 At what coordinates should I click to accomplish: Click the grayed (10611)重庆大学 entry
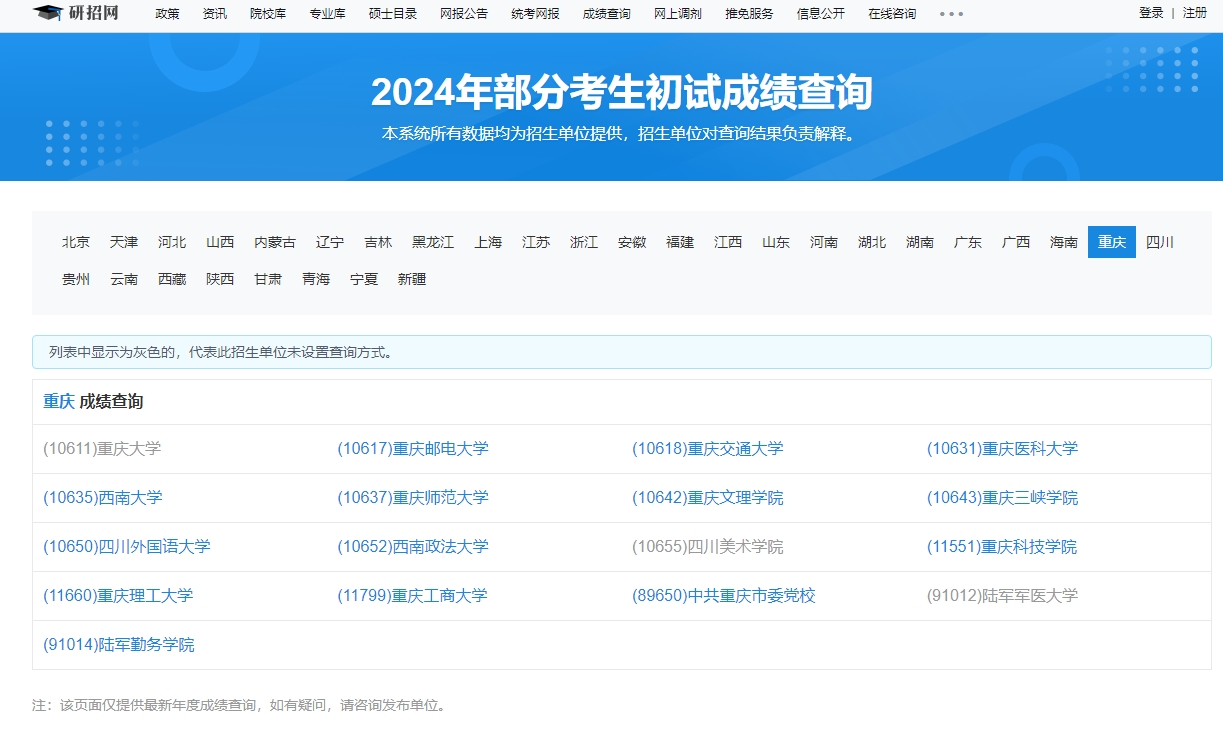[x=102, y=449]
